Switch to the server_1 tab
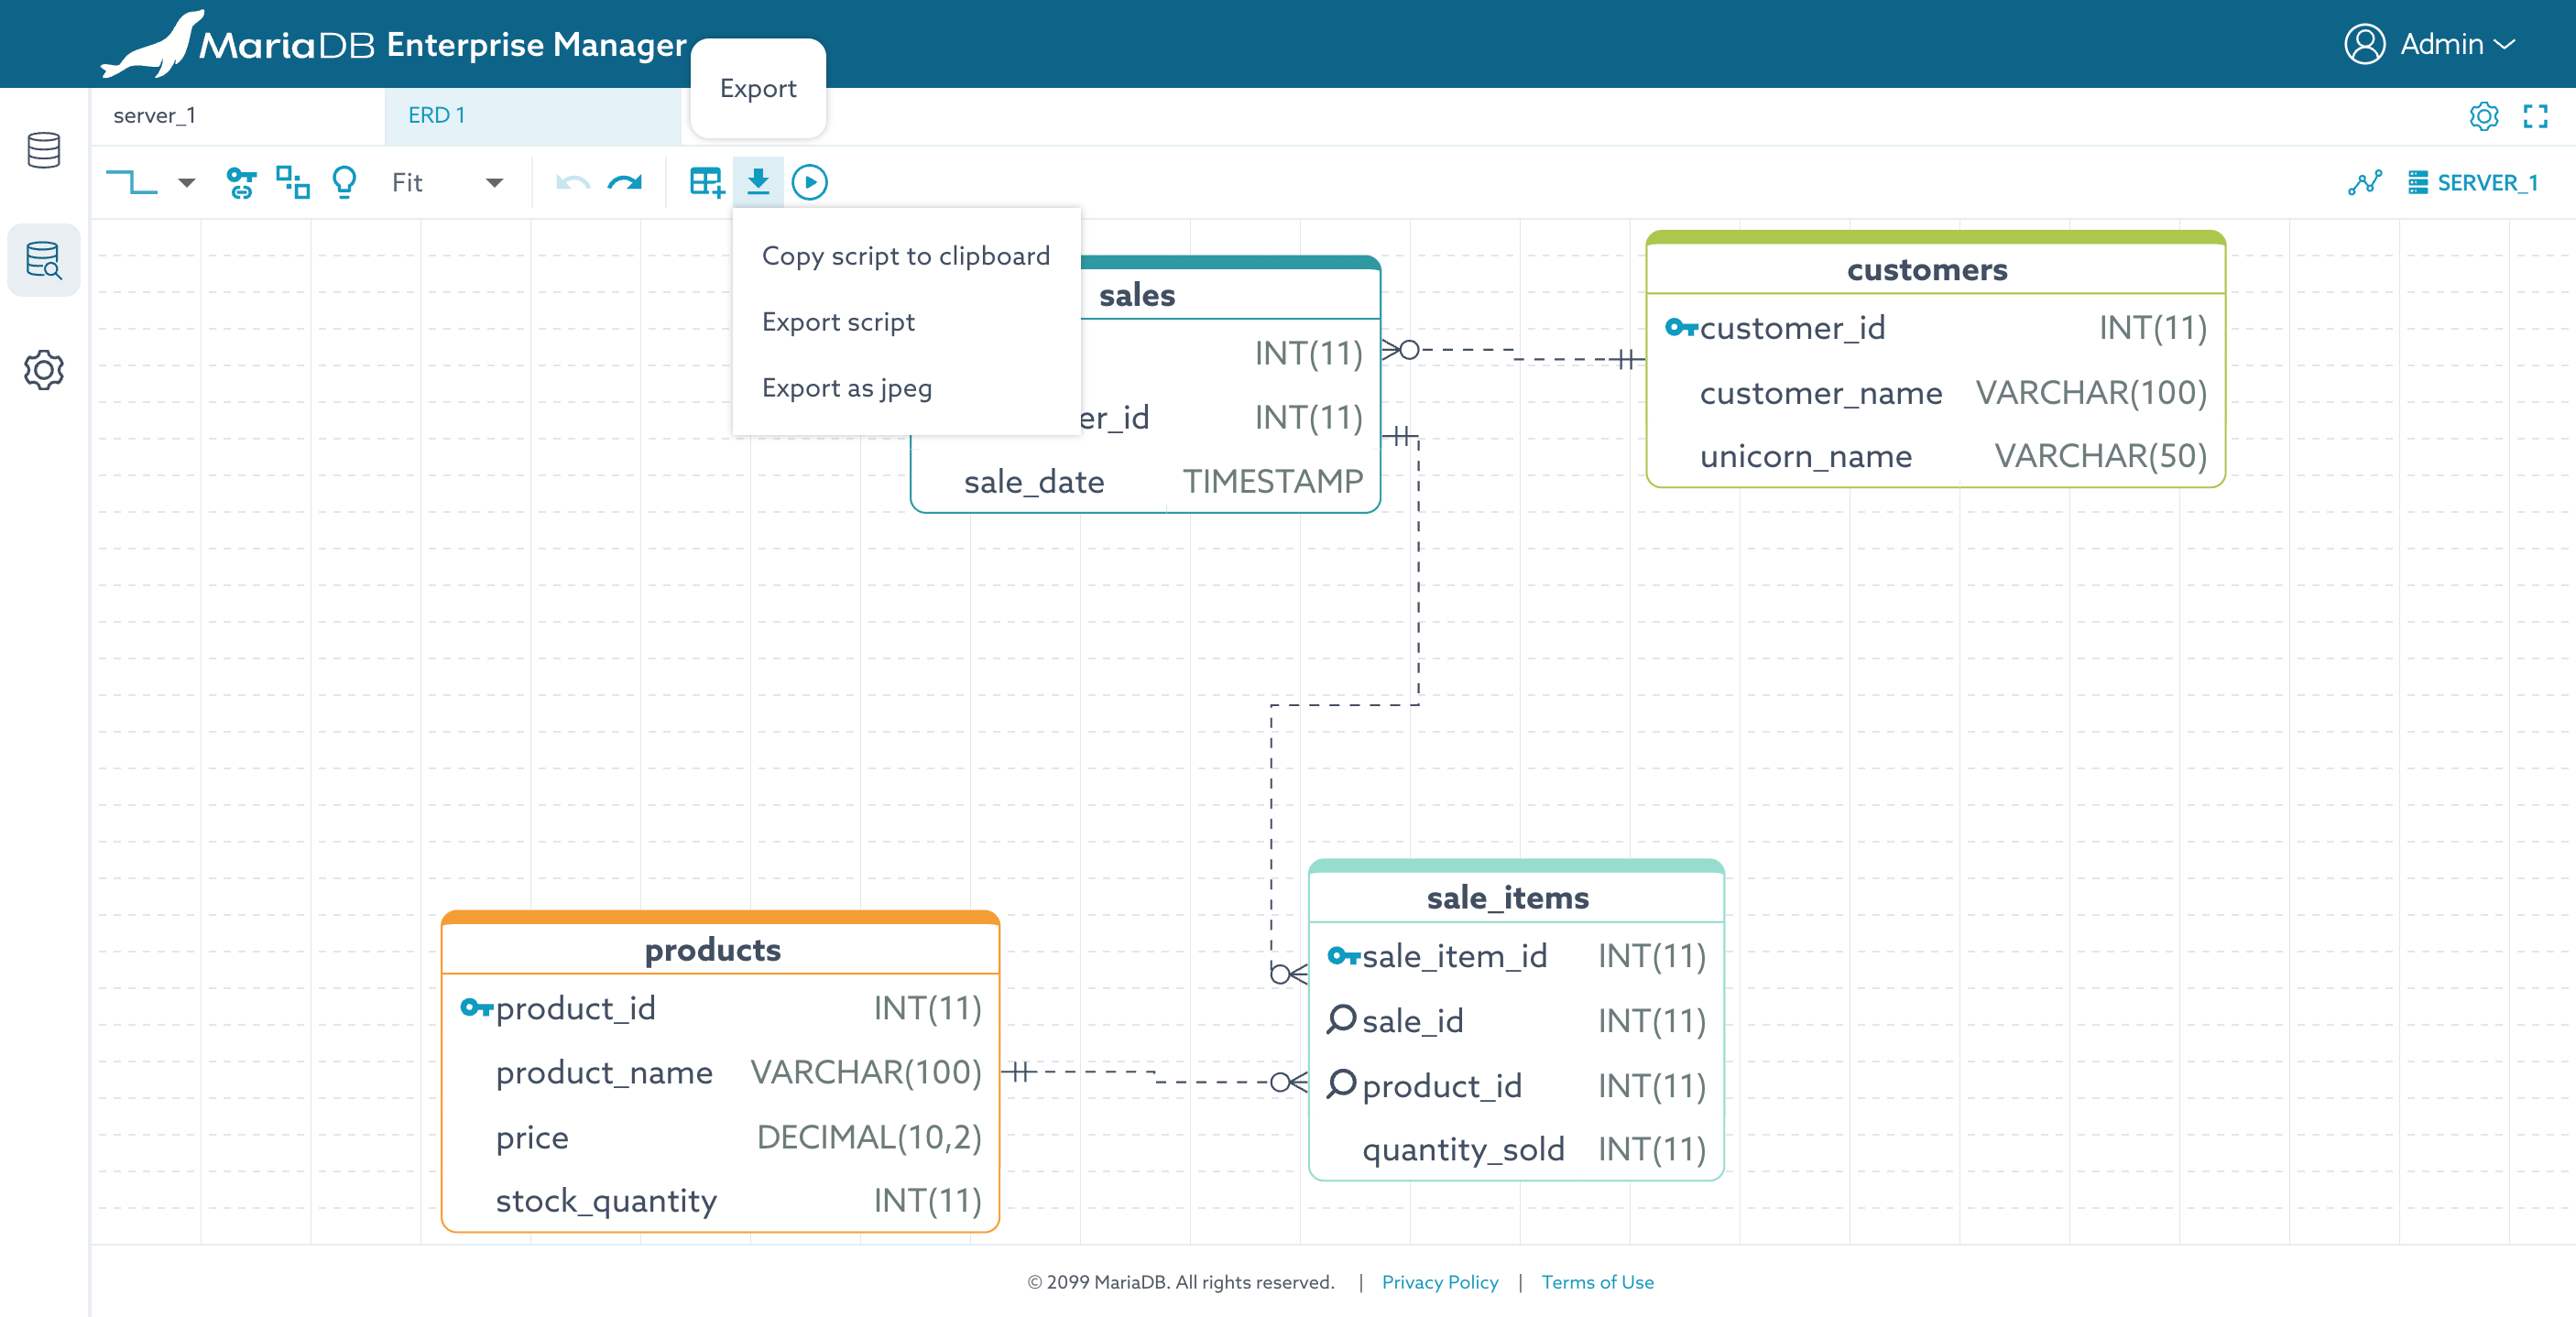2576x1317 pixels. tap(155, 116)
